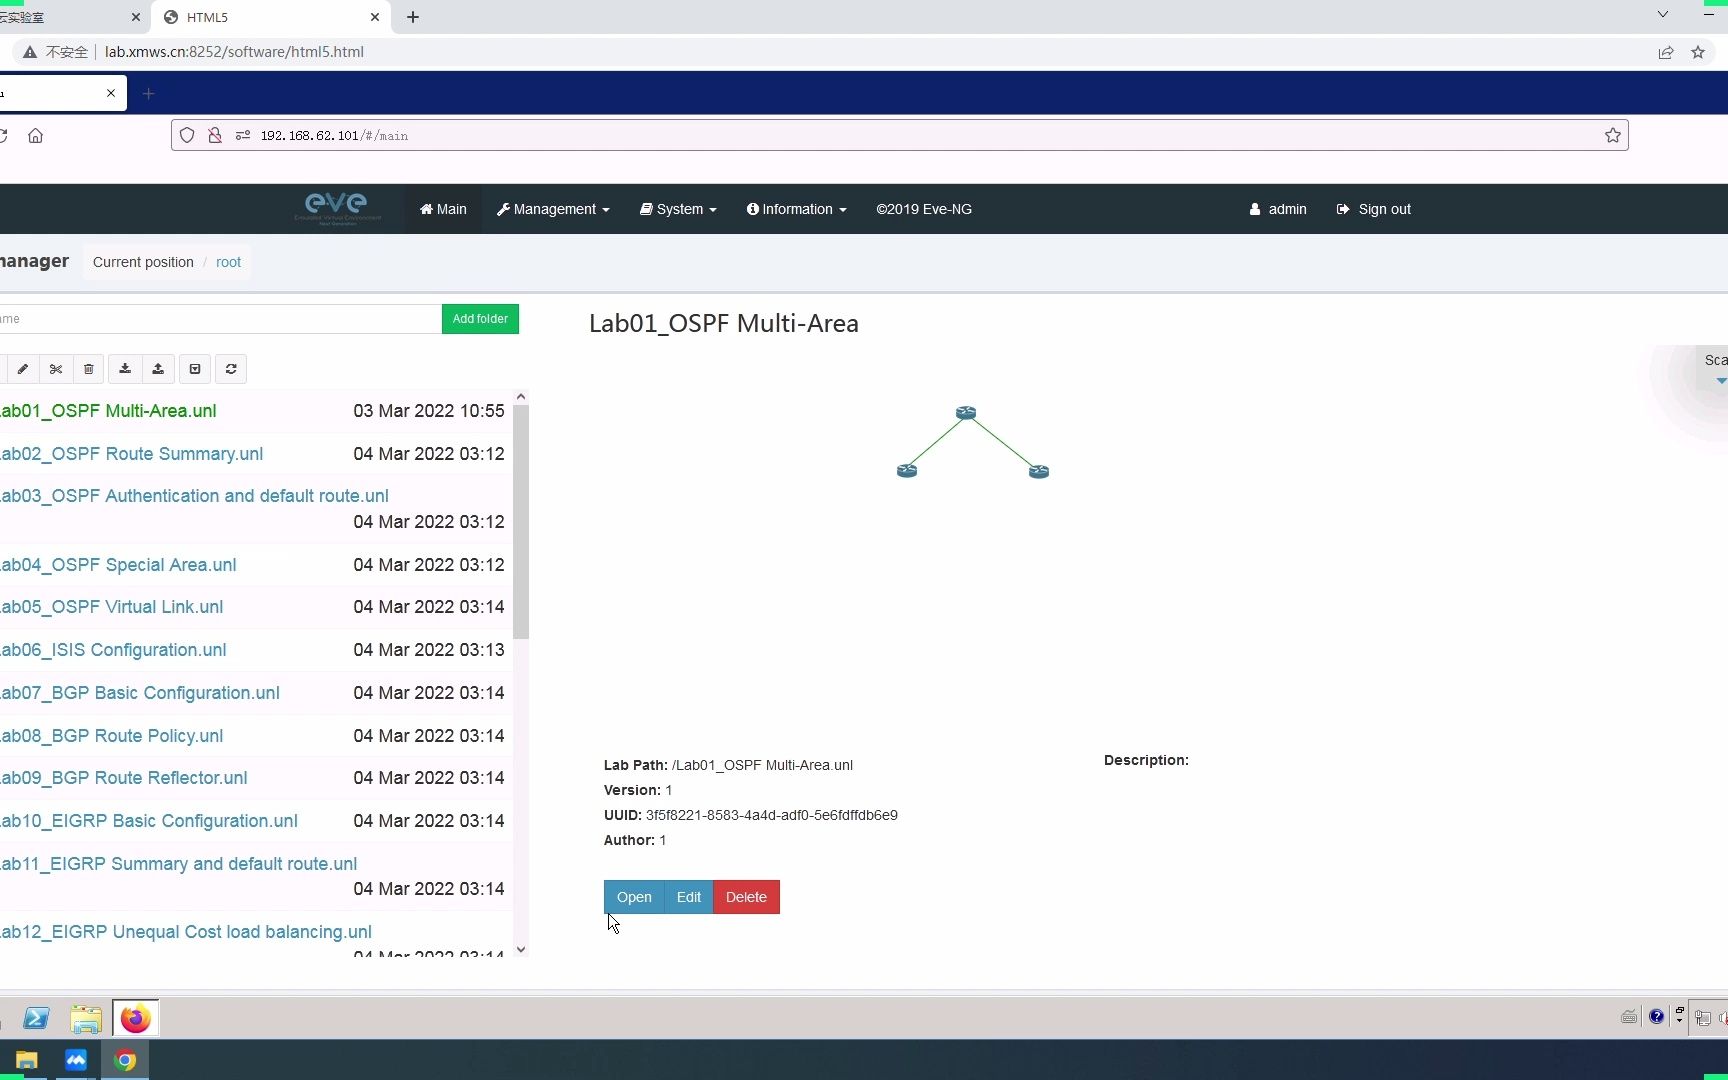Bookmark the page with inner address bar star
1728x1080 pixels.
click(x=1612, y=135)
